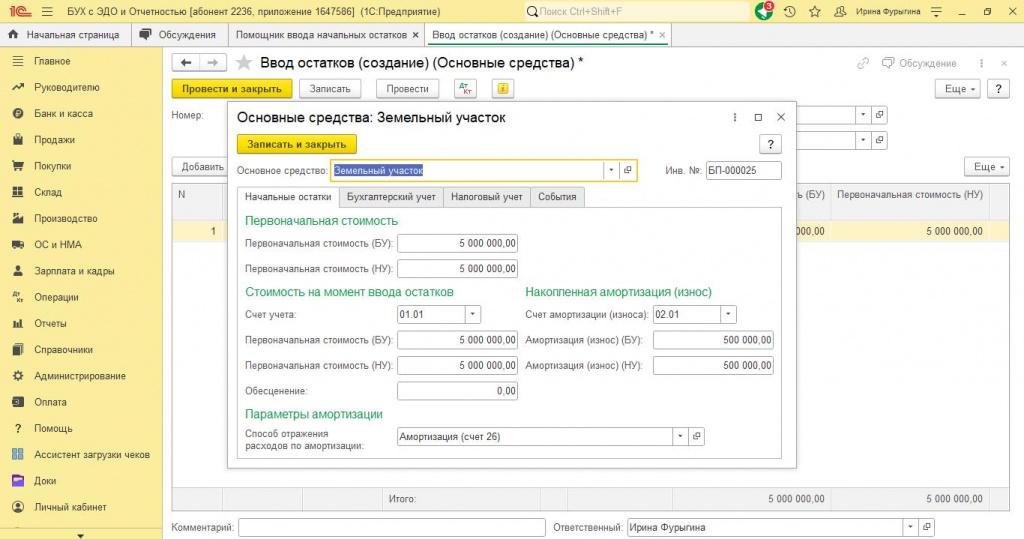
Task: Open Ассистент загрузки чеков
Action: [x=92, y=455]
